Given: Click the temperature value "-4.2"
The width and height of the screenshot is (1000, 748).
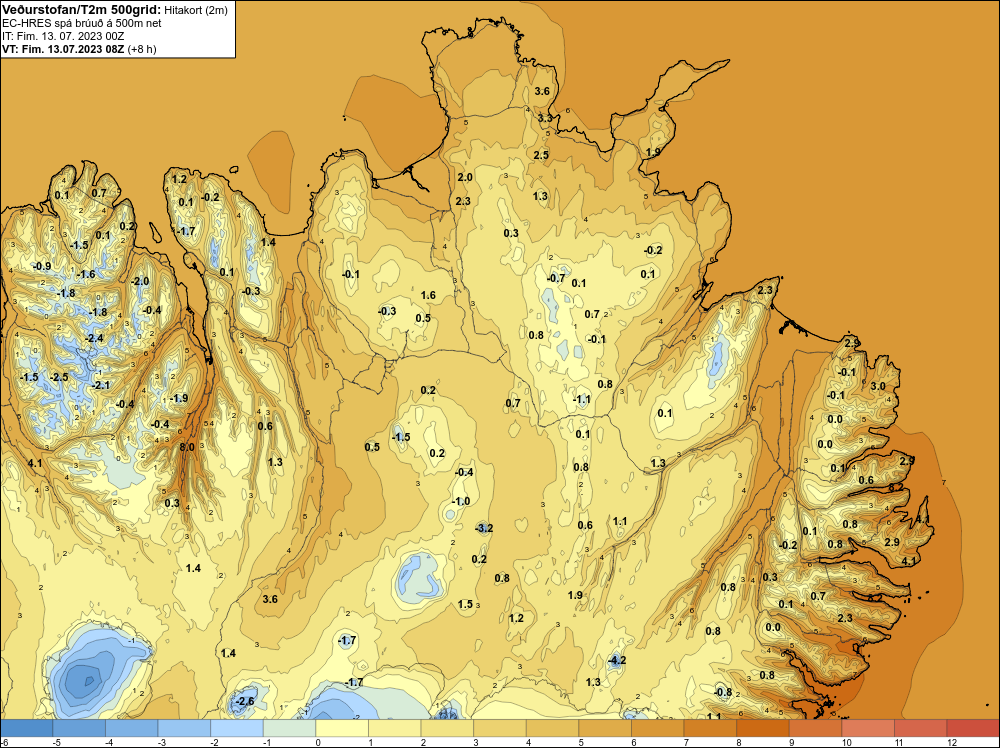Looking at the screenshot, I should tap(616, 660).
